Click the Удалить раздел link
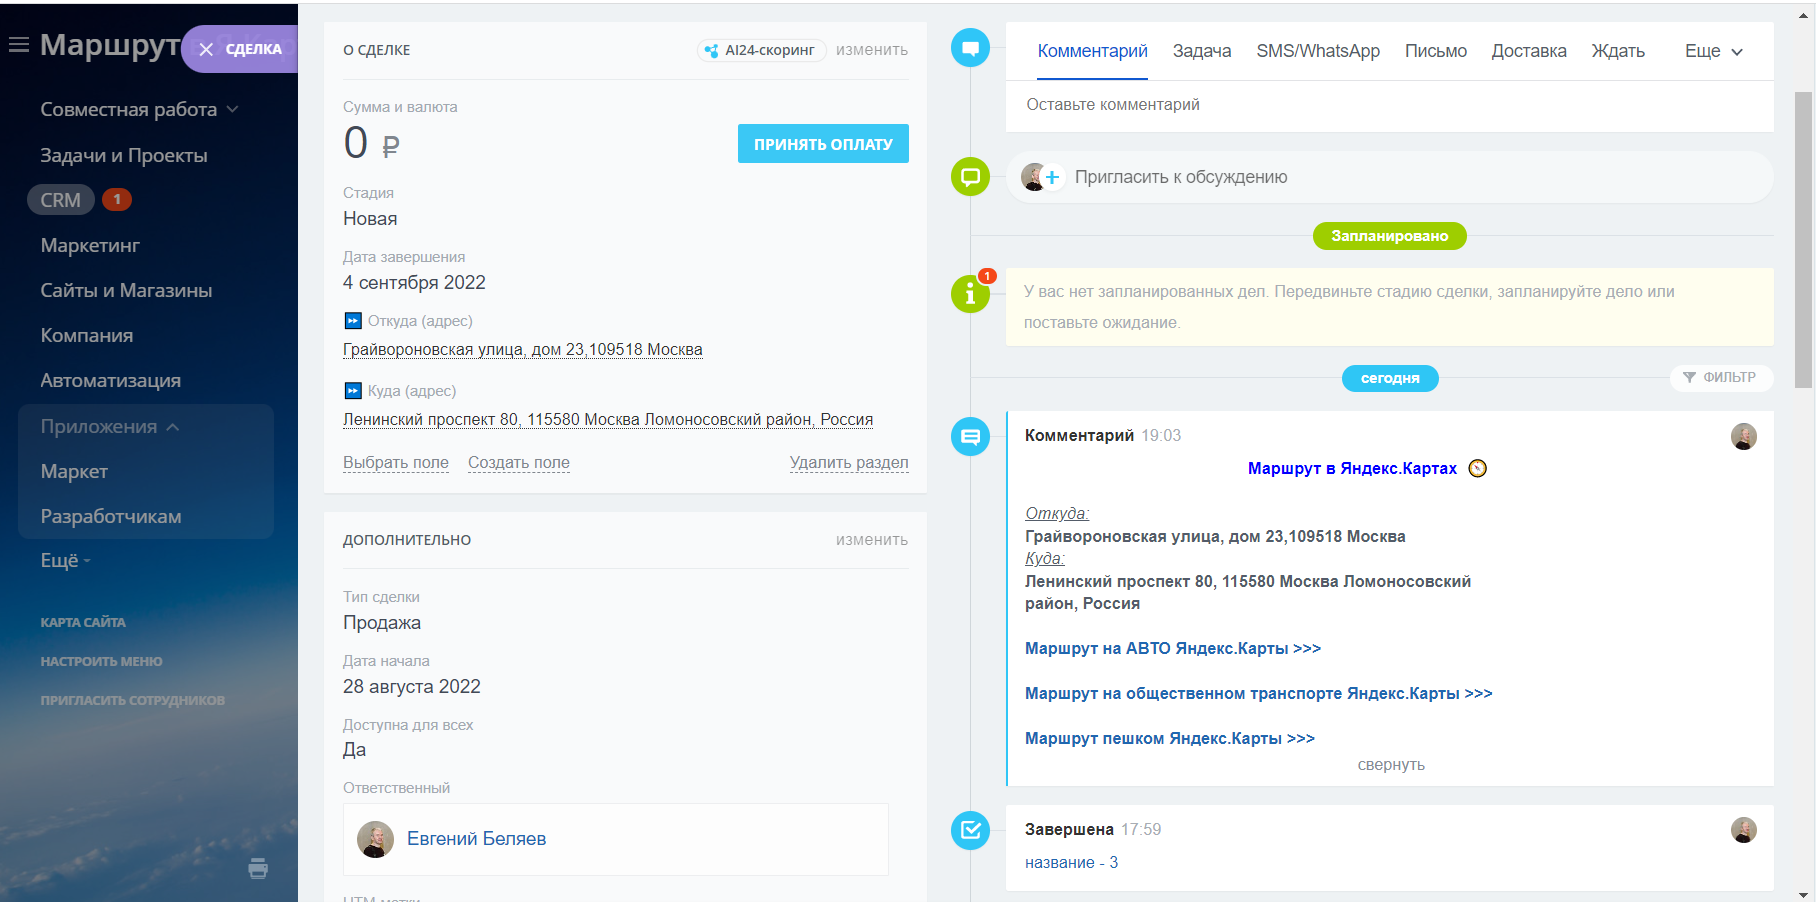Screen dimensions: 1816x902 pos(849,463)
